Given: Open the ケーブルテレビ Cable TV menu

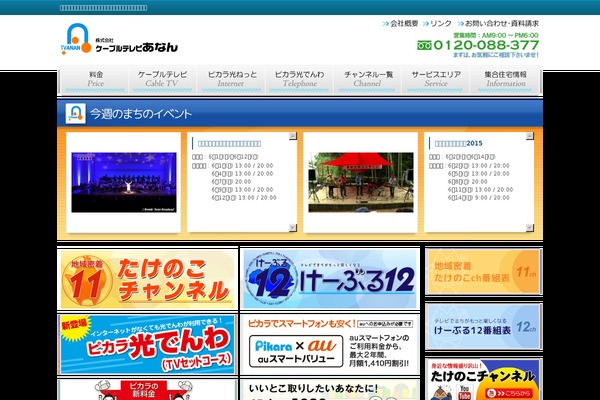Looking at the screenshot, I should coord(162,80).
